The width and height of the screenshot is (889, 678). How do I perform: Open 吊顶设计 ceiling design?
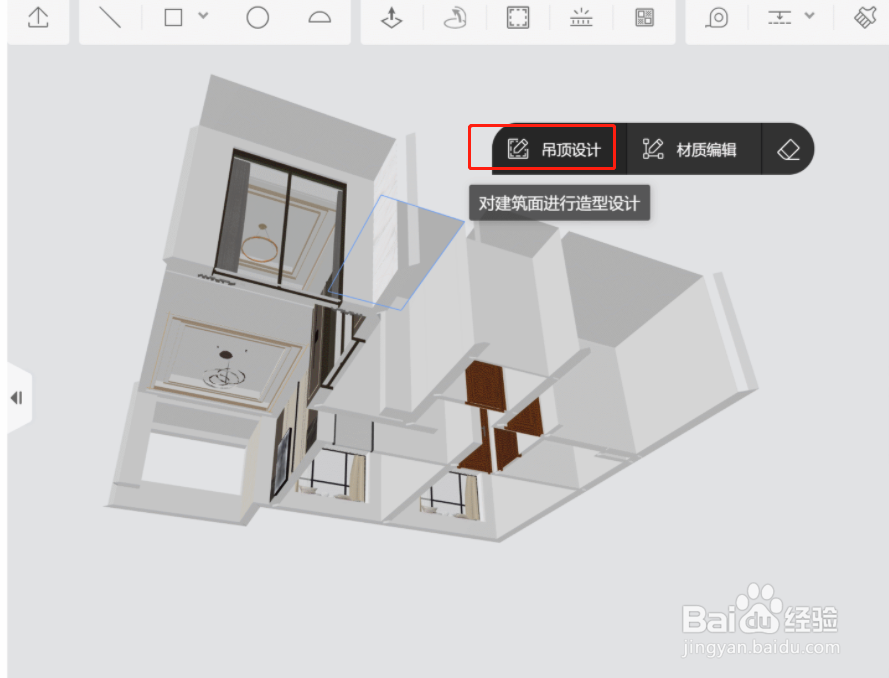(x=553, y=149)
